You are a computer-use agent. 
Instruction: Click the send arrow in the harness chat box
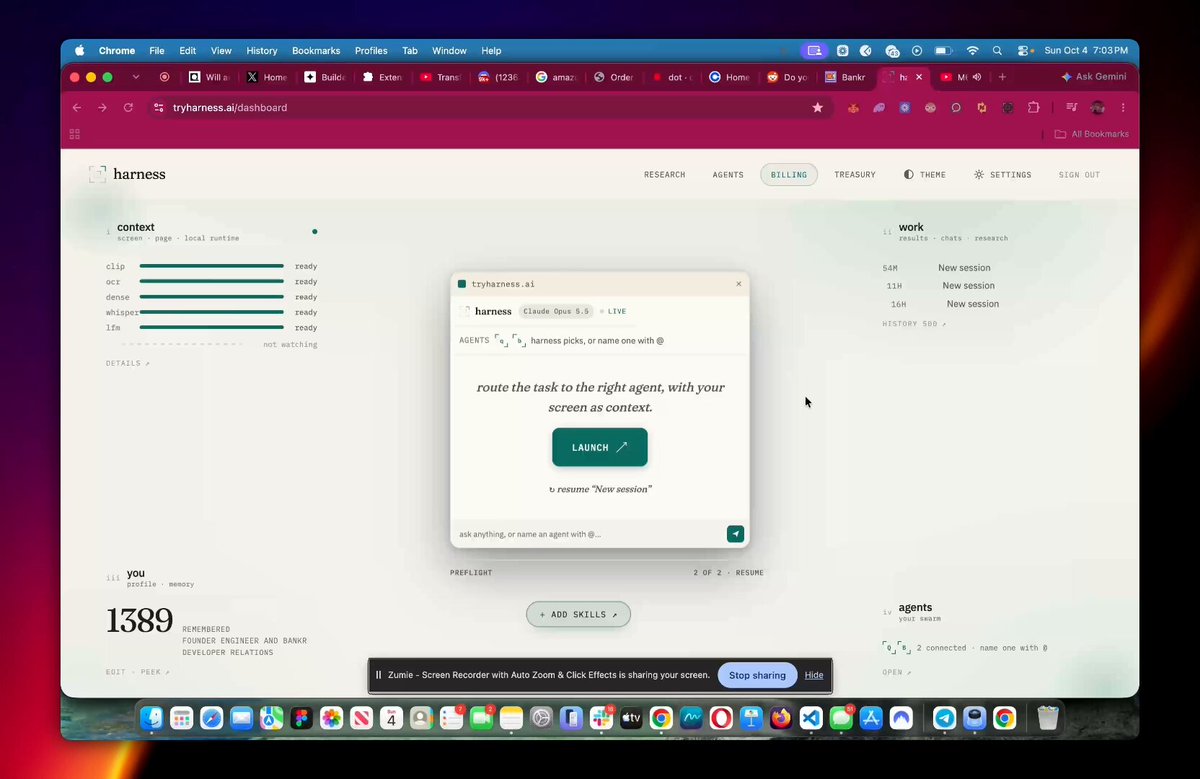click(x=735, y=534)
